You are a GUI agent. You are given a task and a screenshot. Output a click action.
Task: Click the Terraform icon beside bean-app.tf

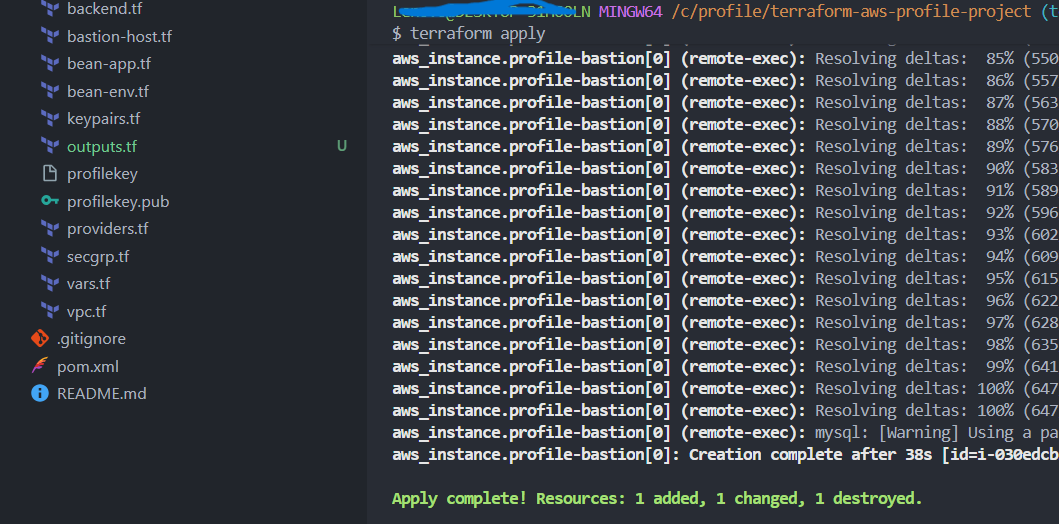click(x=50, y=63)
